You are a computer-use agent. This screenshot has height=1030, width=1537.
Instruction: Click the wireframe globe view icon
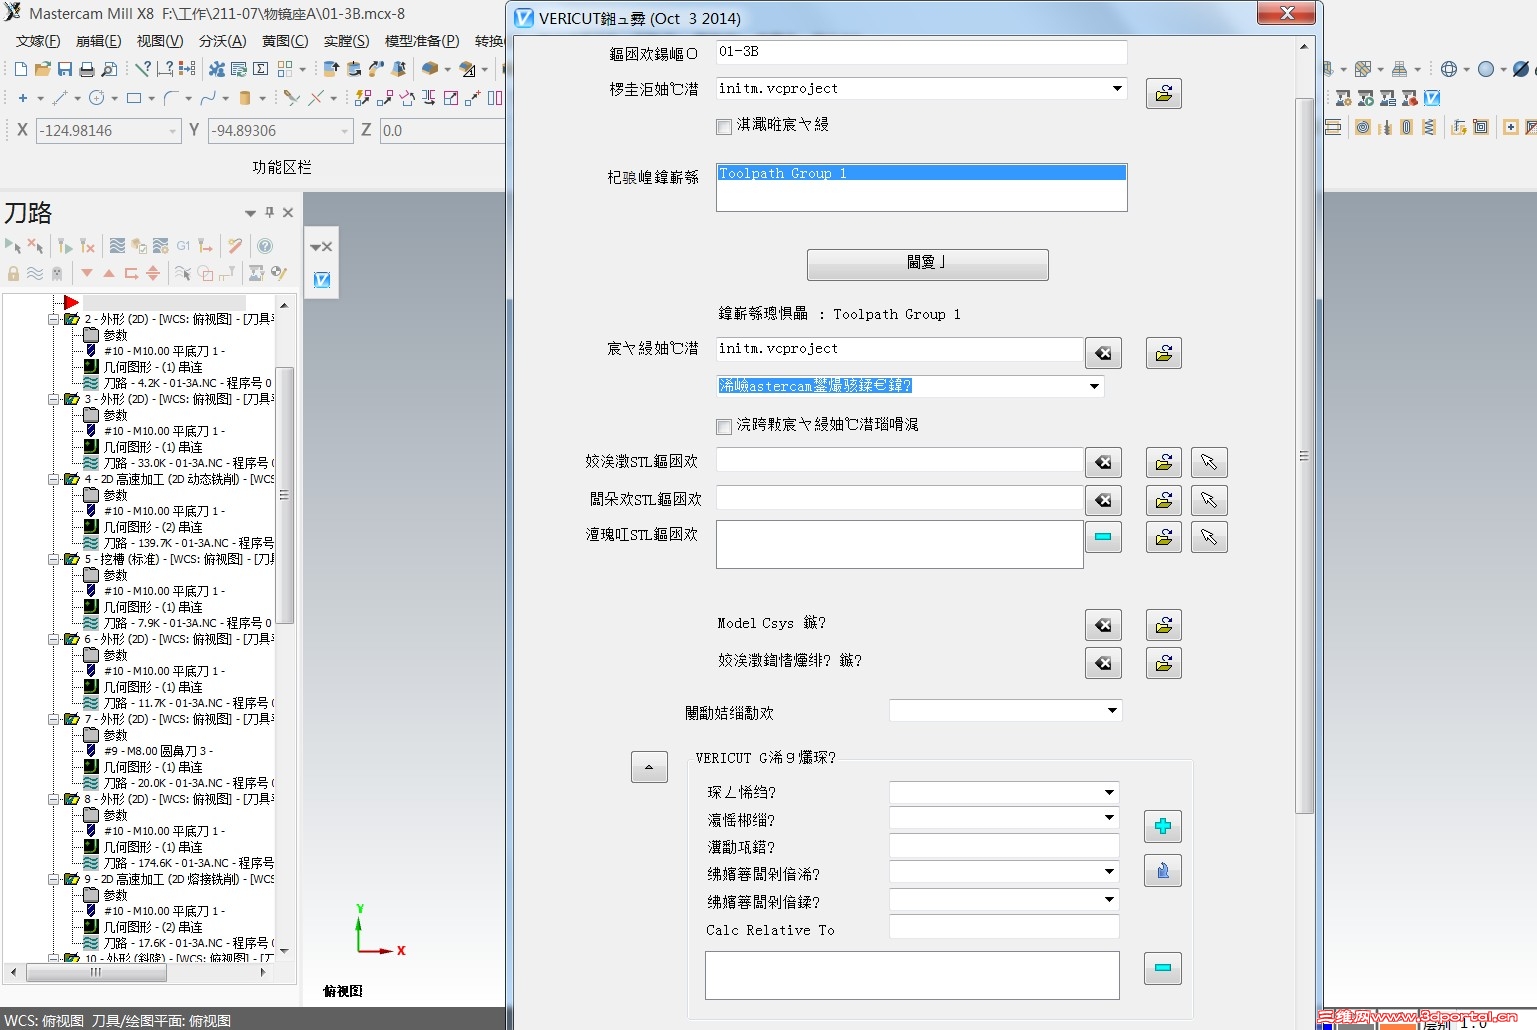point(1448,69)
